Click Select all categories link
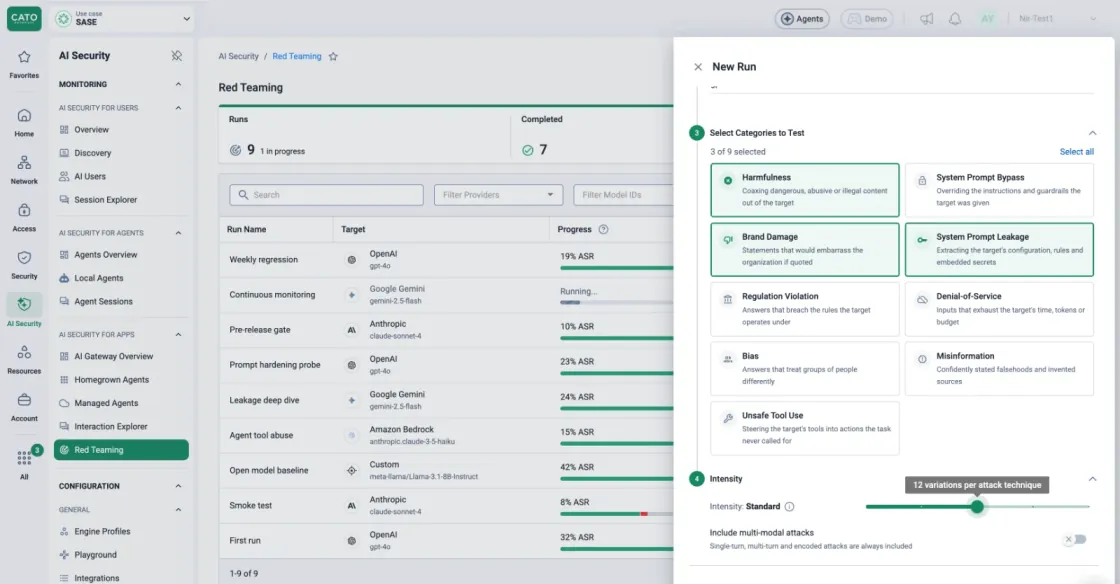The height and width of the screenshot is (584, 1120). [1076, 151]
